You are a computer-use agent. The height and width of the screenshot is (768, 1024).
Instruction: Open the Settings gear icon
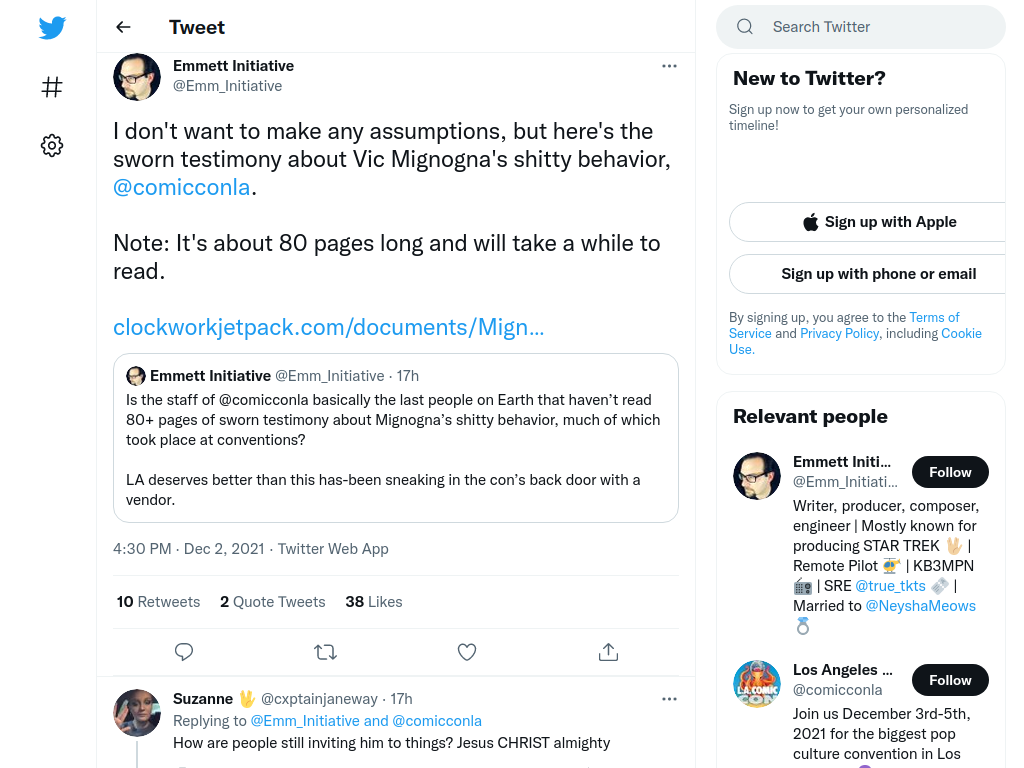coord(52,146)
